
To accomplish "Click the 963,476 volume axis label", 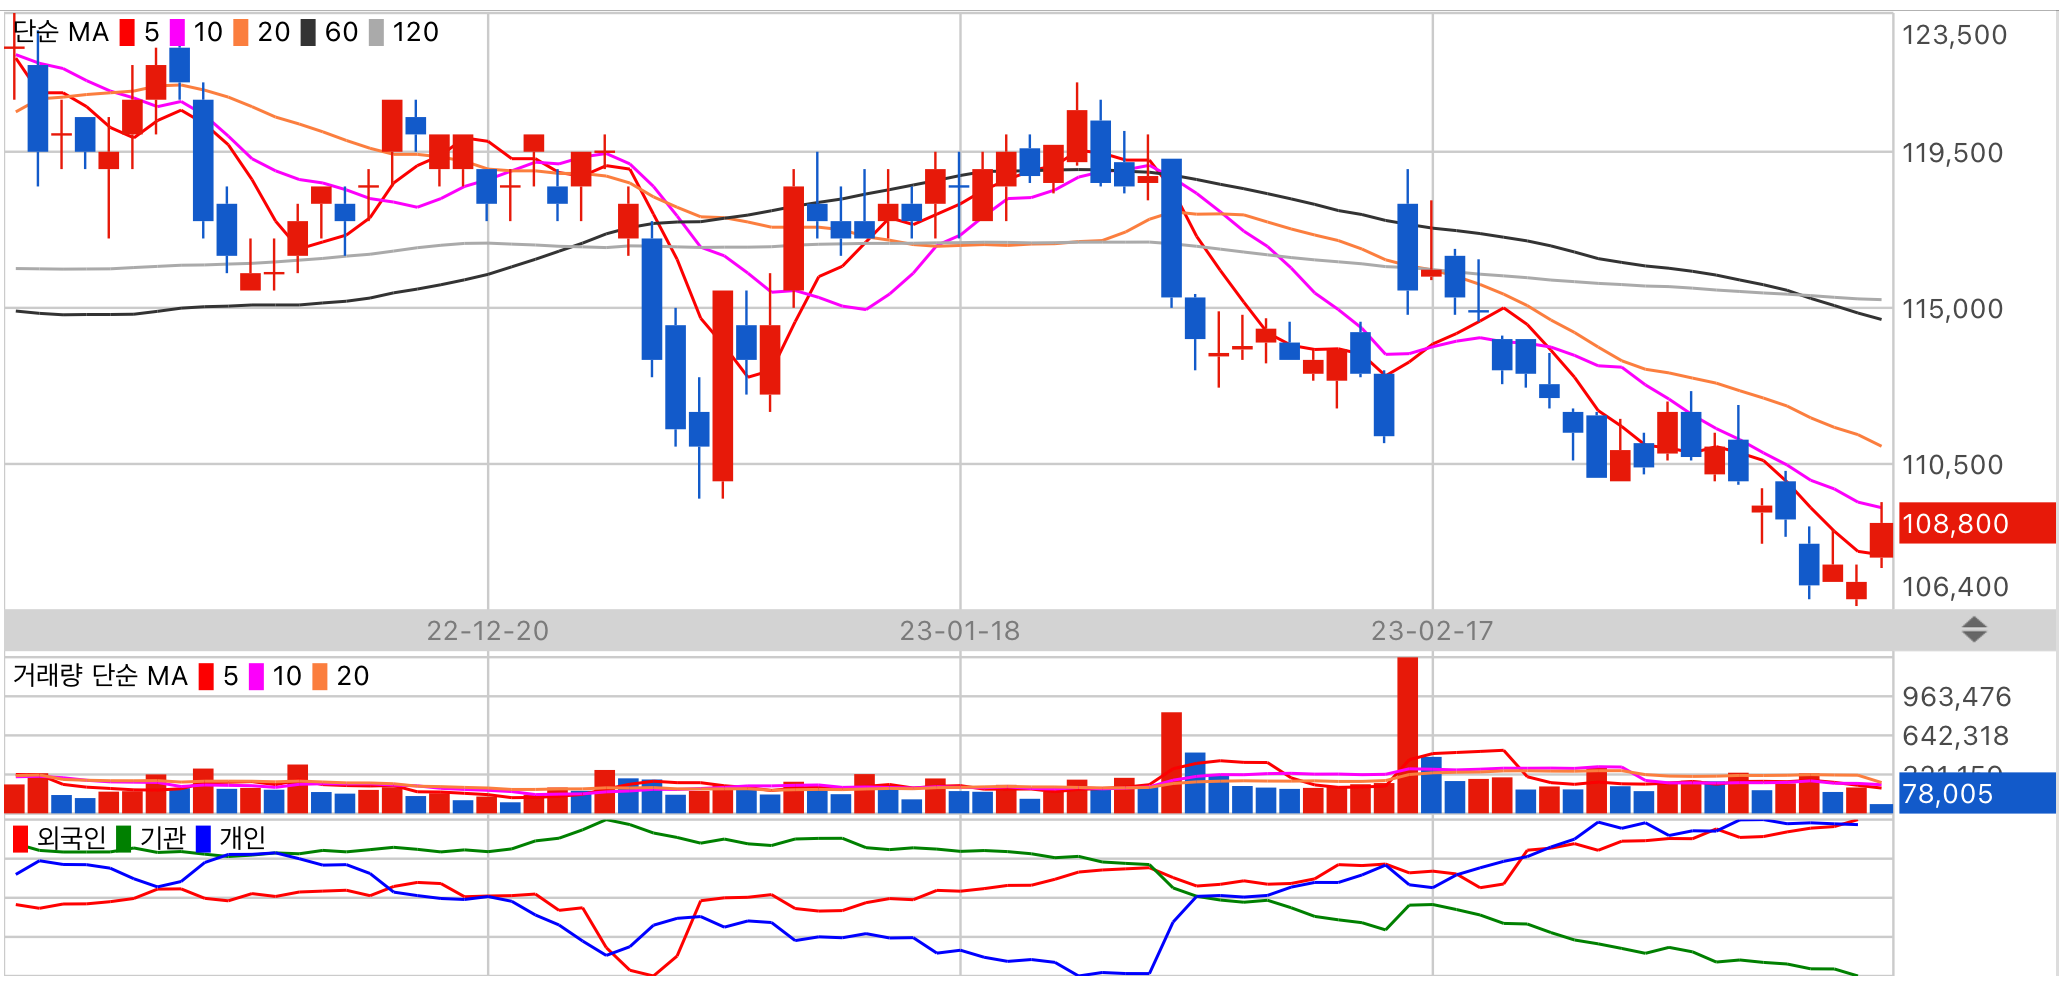I will tap(1956, 697).
